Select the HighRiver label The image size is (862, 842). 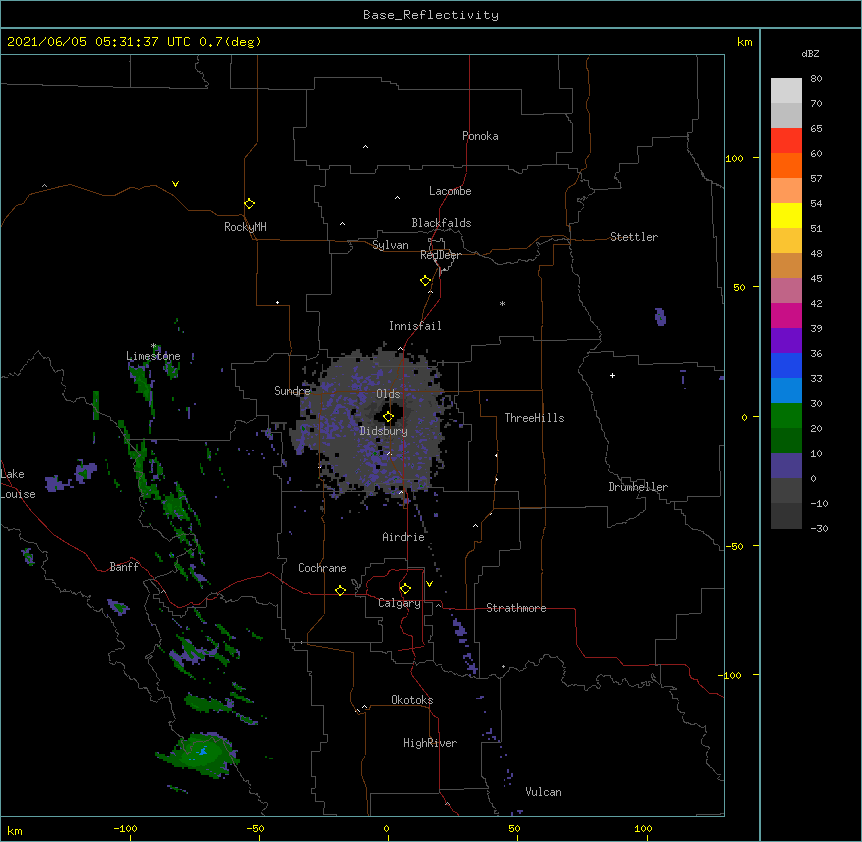click(x=430, y=743)
